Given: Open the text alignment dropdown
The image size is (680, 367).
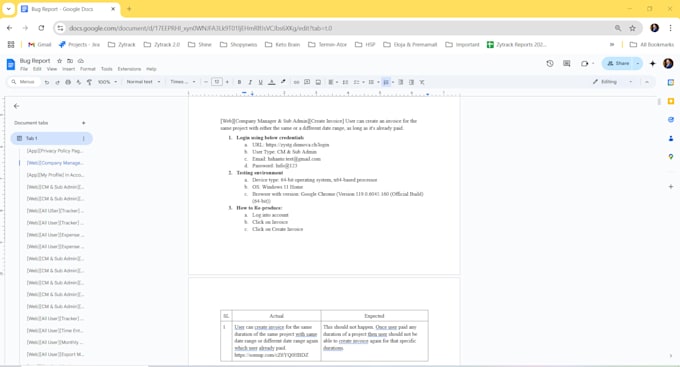Looking at the screenshot, I should point(333,82).
